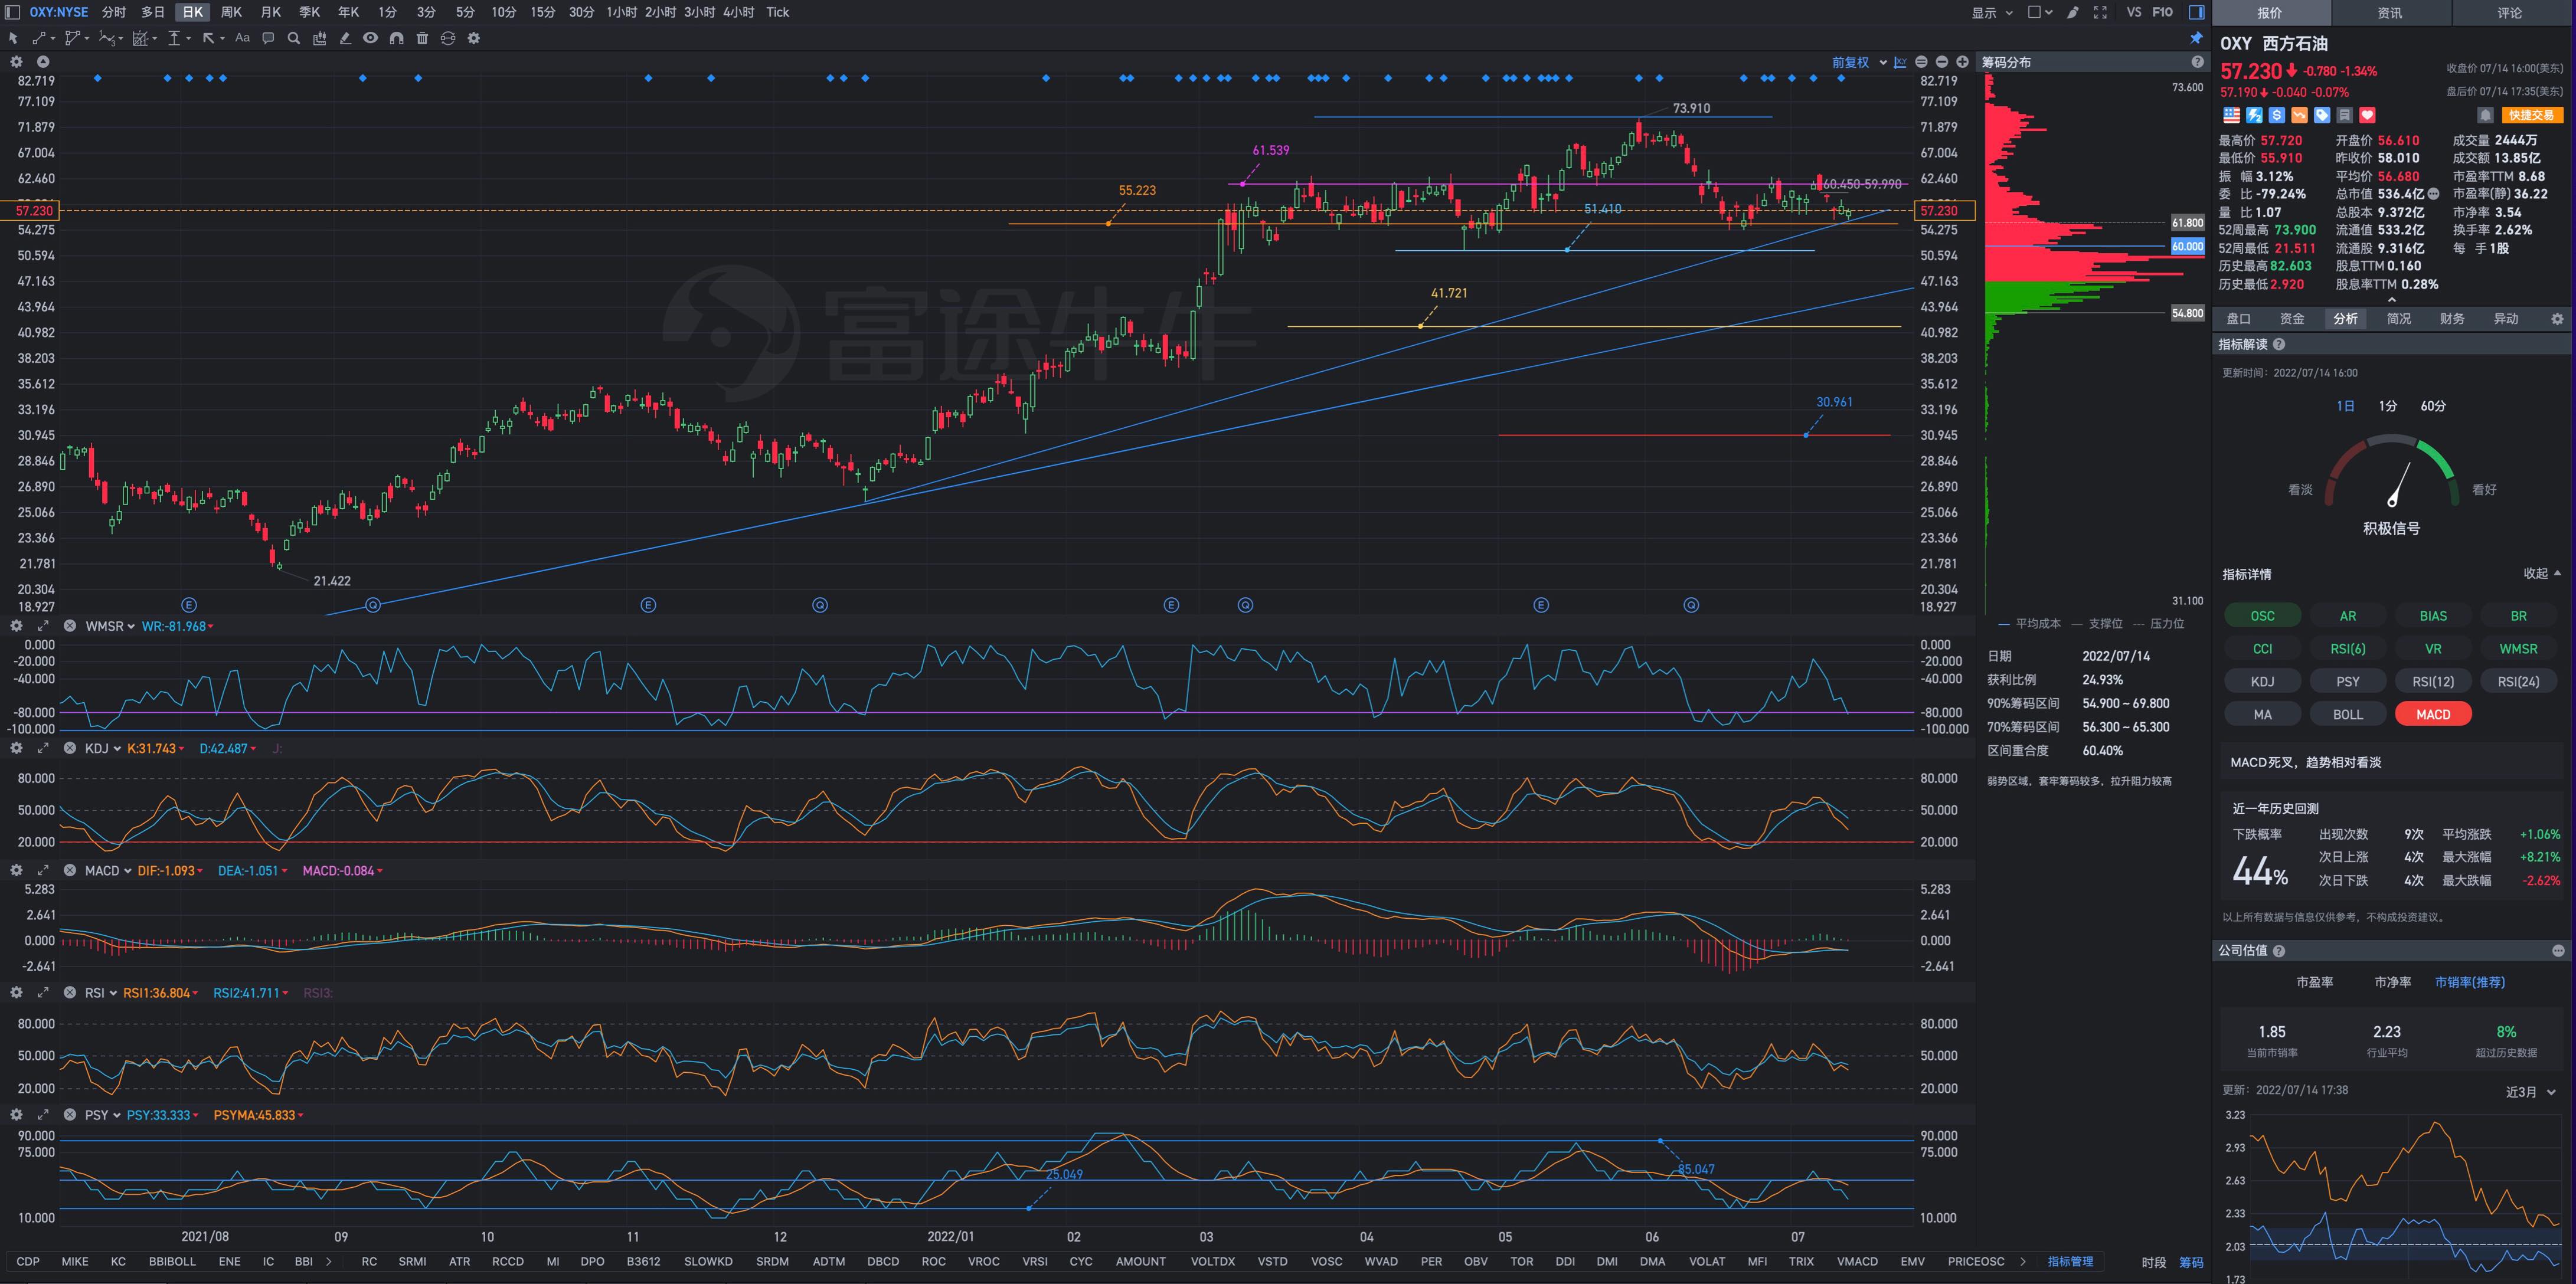Viewport: 2576px width, 1284px height.
Task: Click the first E earnings marker
Action: [189, 605]
